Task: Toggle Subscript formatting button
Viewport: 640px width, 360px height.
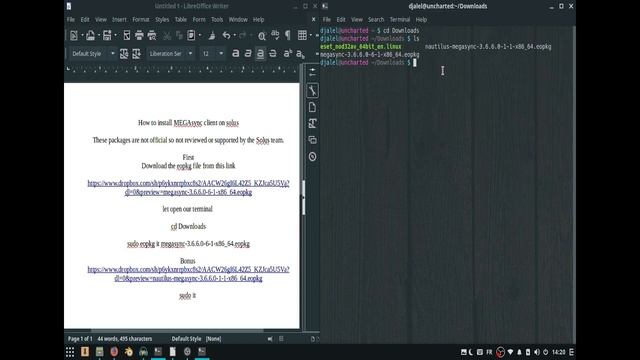Action: coord(300,53)
